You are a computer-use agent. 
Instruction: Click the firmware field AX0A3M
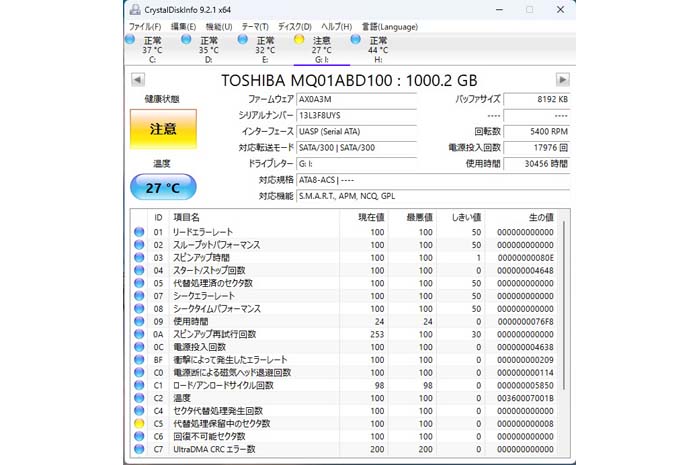point(356,99)
